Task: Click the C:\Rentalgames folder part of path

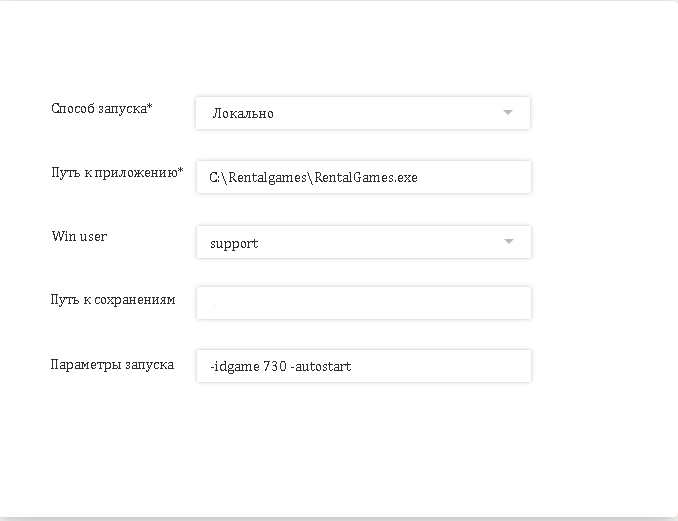Action: point(258,178)
